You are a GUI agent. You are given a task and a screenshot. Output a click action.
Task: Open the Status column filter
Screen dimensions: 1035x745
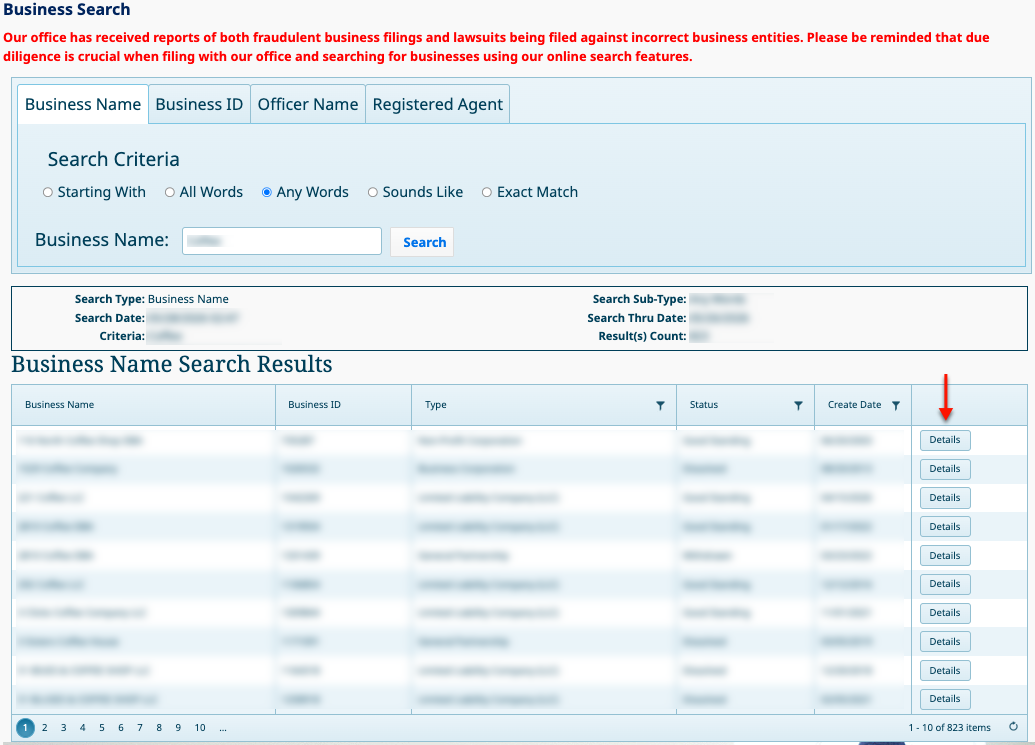pos(798,405)
